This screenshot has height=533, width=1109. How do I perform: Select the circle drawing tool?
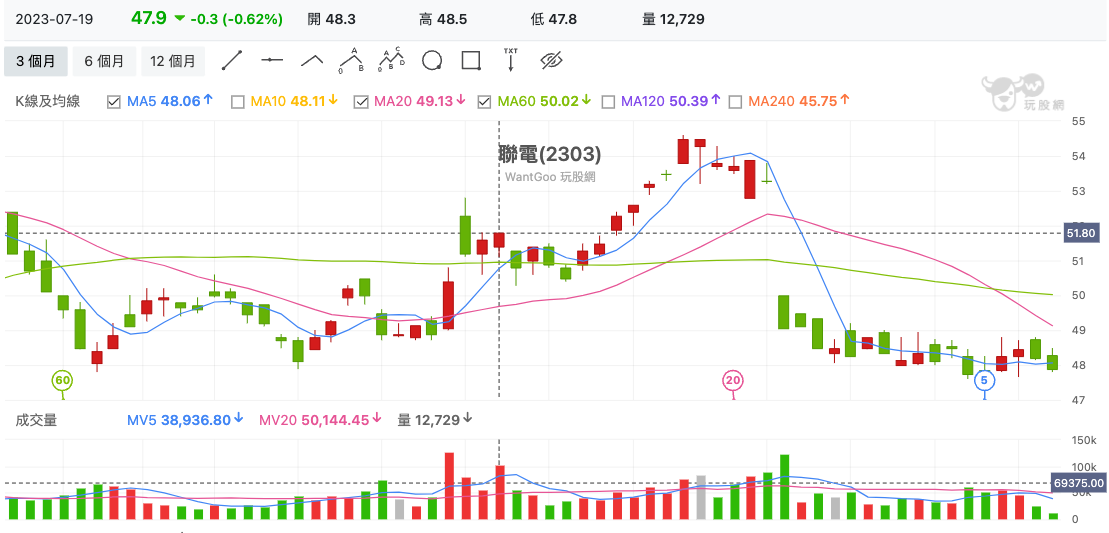(432, 61)
